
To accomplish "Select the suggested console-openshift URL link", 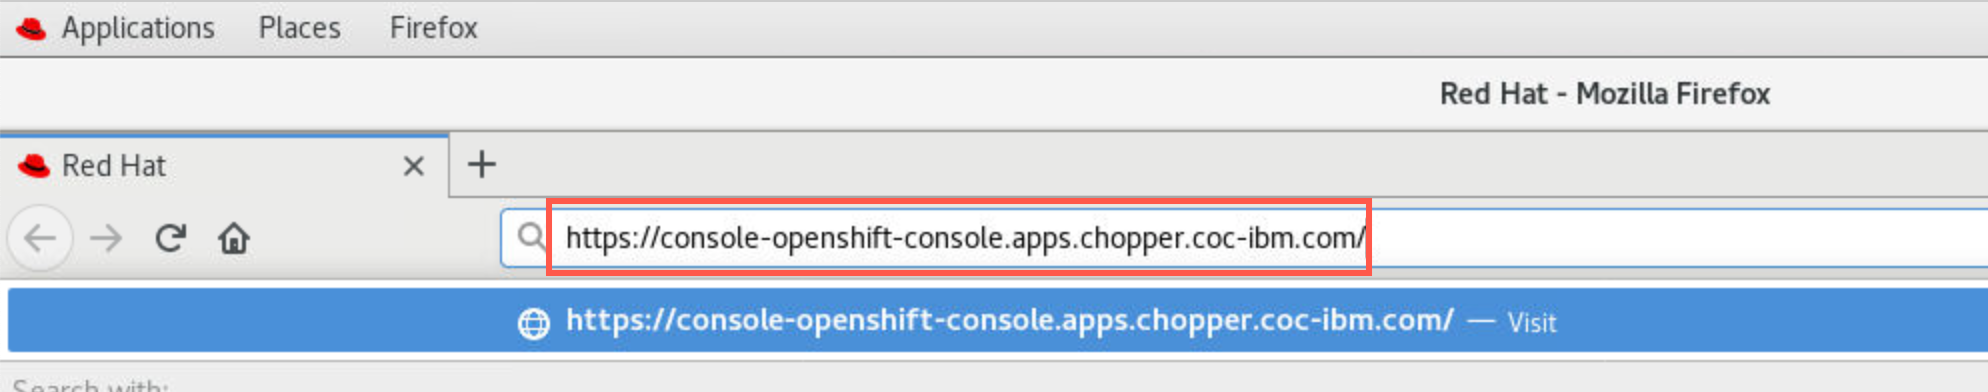I will pyautogui.click(x=1010, y=320).
